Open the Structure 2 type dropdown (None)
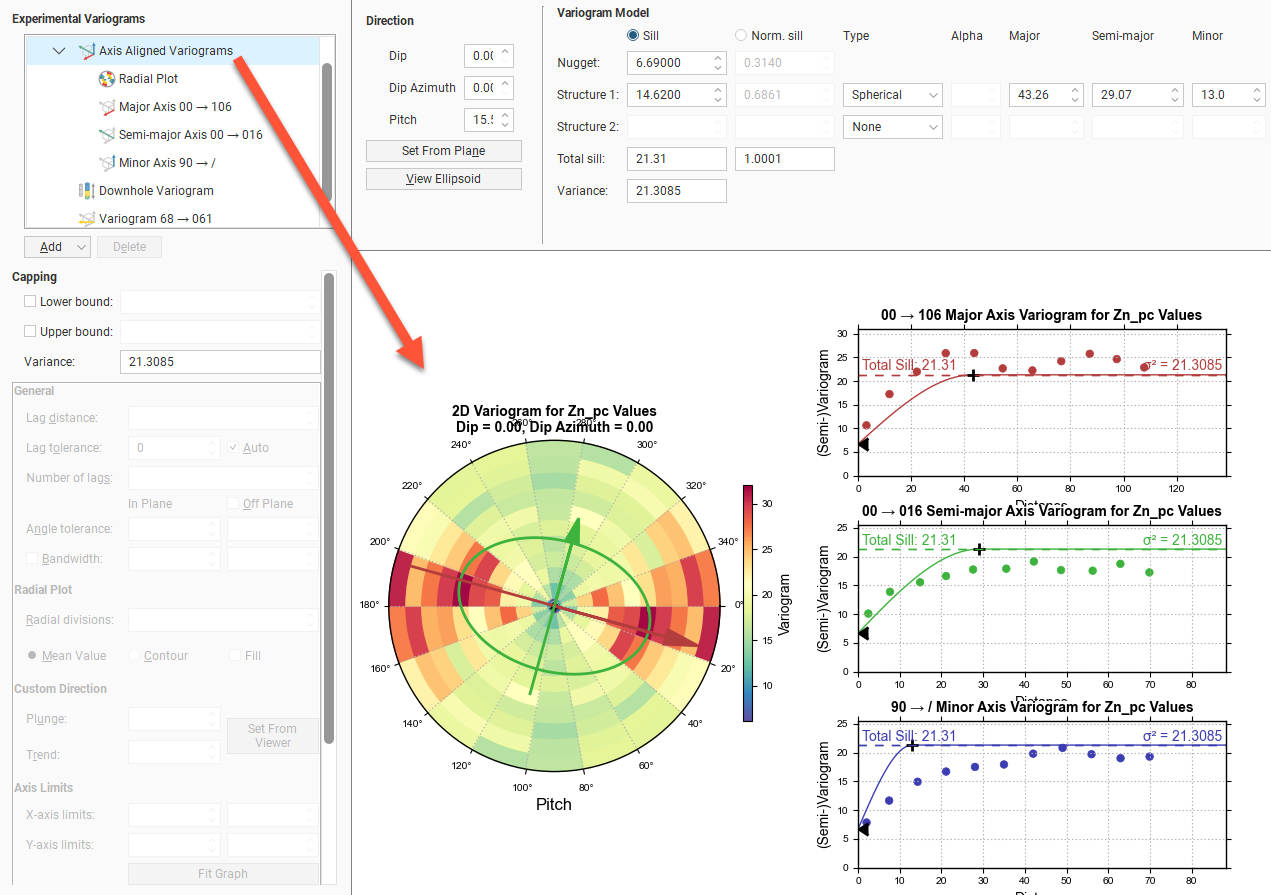This screenshot has height=895, width=1271. pyautogui.click(x=892, y=127)
